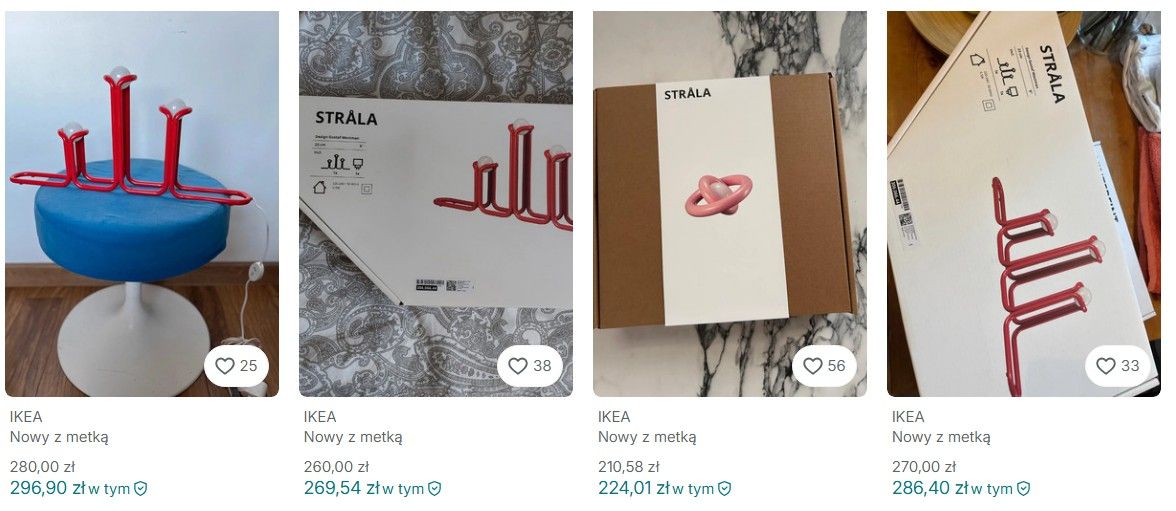Click buyer protection shield next to 296,90 zł
The height and width of the screenshot is (511, 1176).
[141, 489]
